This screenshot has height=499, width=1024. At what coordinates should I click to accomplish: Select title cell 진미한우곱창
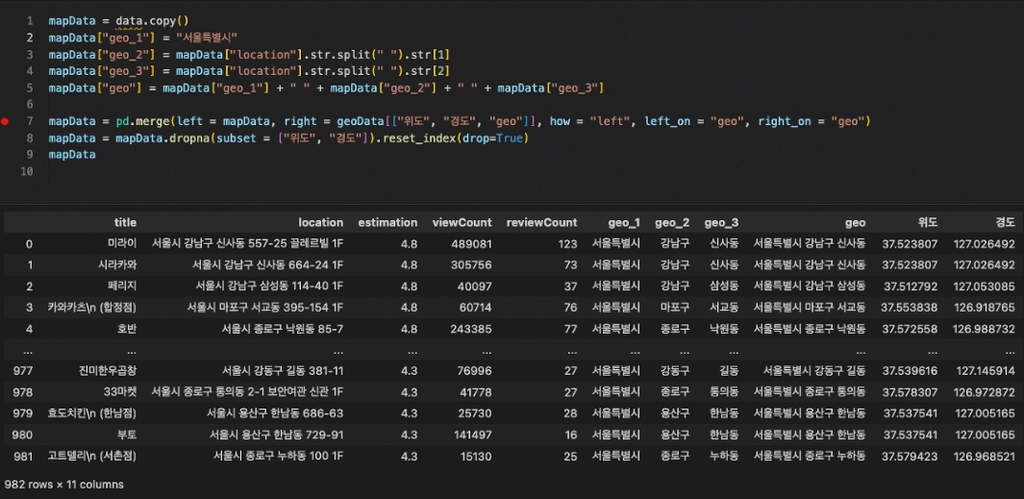(x=108, y=371)
